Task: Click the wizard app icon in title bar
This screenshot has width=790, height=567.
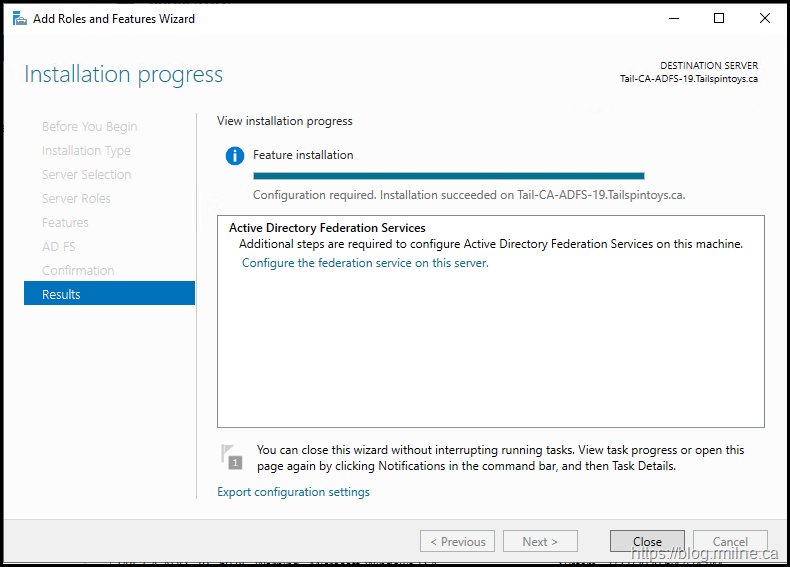Action: 19,18
